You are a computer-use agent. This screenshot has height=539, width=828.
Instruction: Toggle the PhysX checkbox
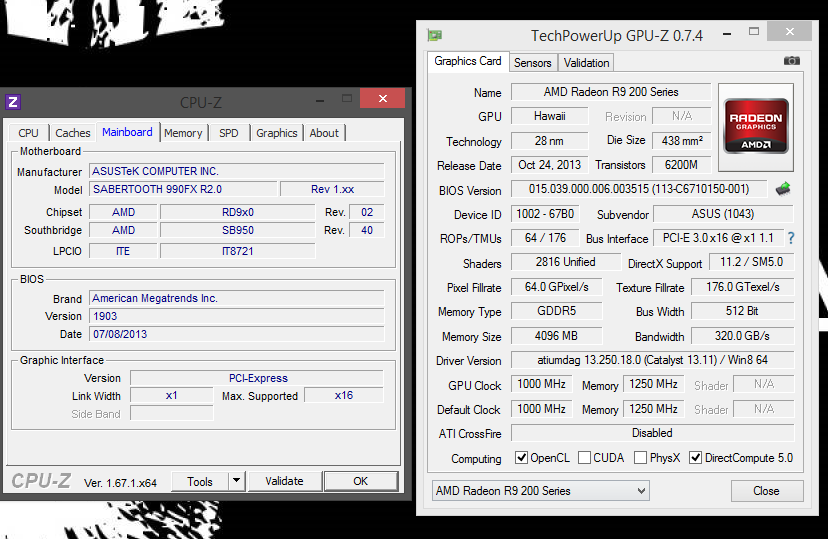point(640,458)
